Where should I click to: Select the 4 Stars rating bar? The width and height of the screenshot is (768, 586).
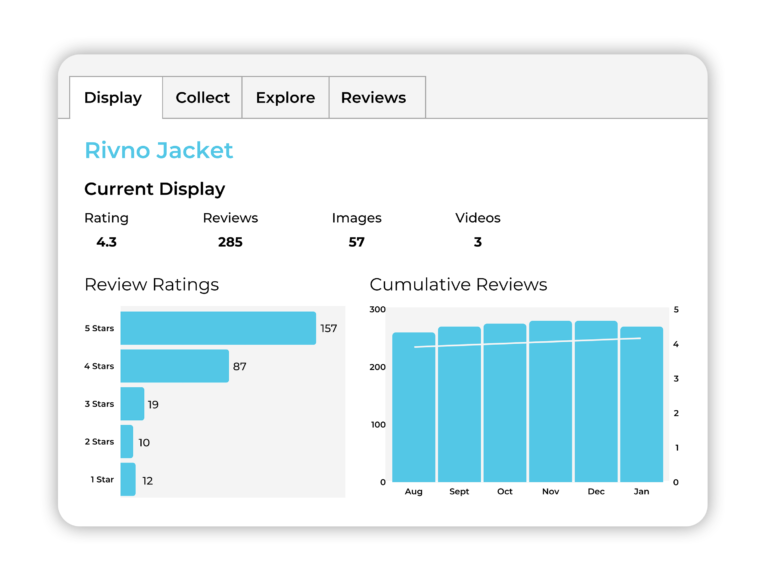click(175, 366)
